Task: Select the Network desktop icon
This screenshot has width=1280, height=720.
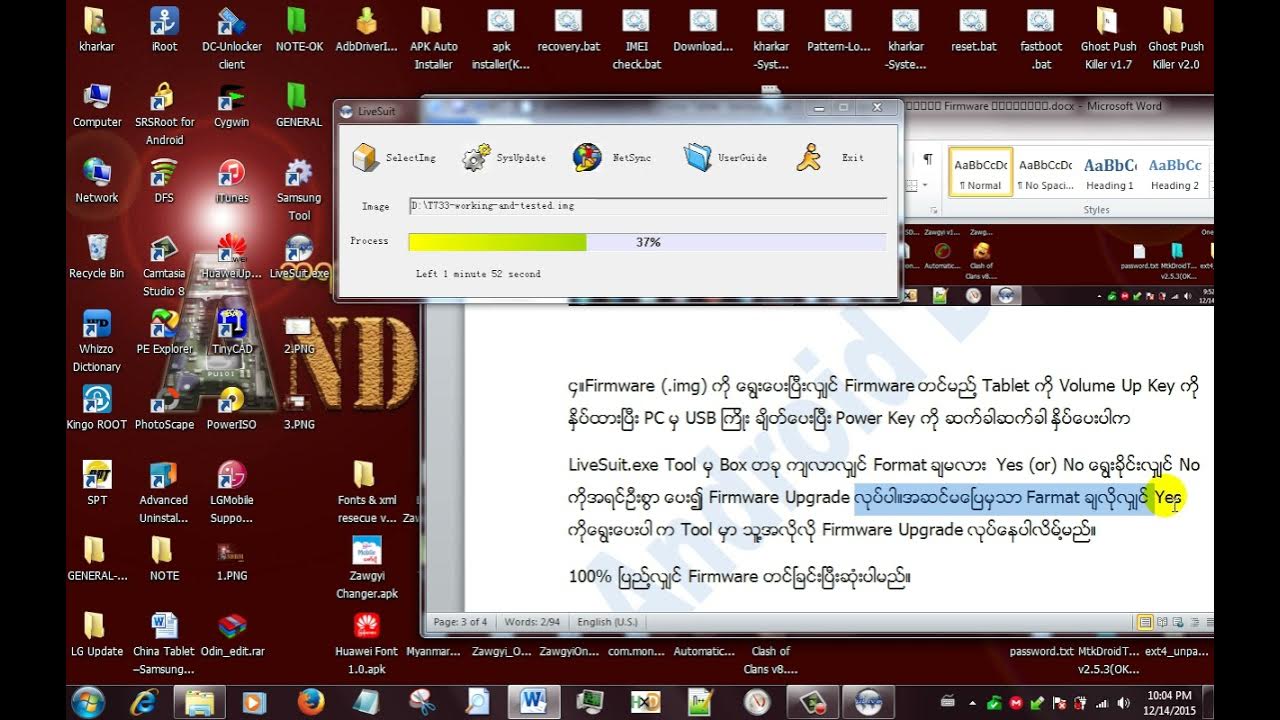Action: tap(97, 181)
